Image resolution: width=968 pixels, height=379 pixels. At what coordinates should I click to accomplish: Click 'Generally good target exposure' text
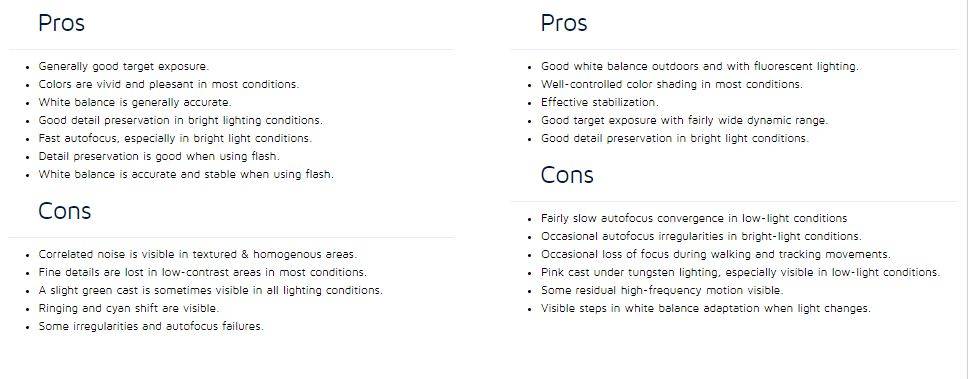click(123, 67)
